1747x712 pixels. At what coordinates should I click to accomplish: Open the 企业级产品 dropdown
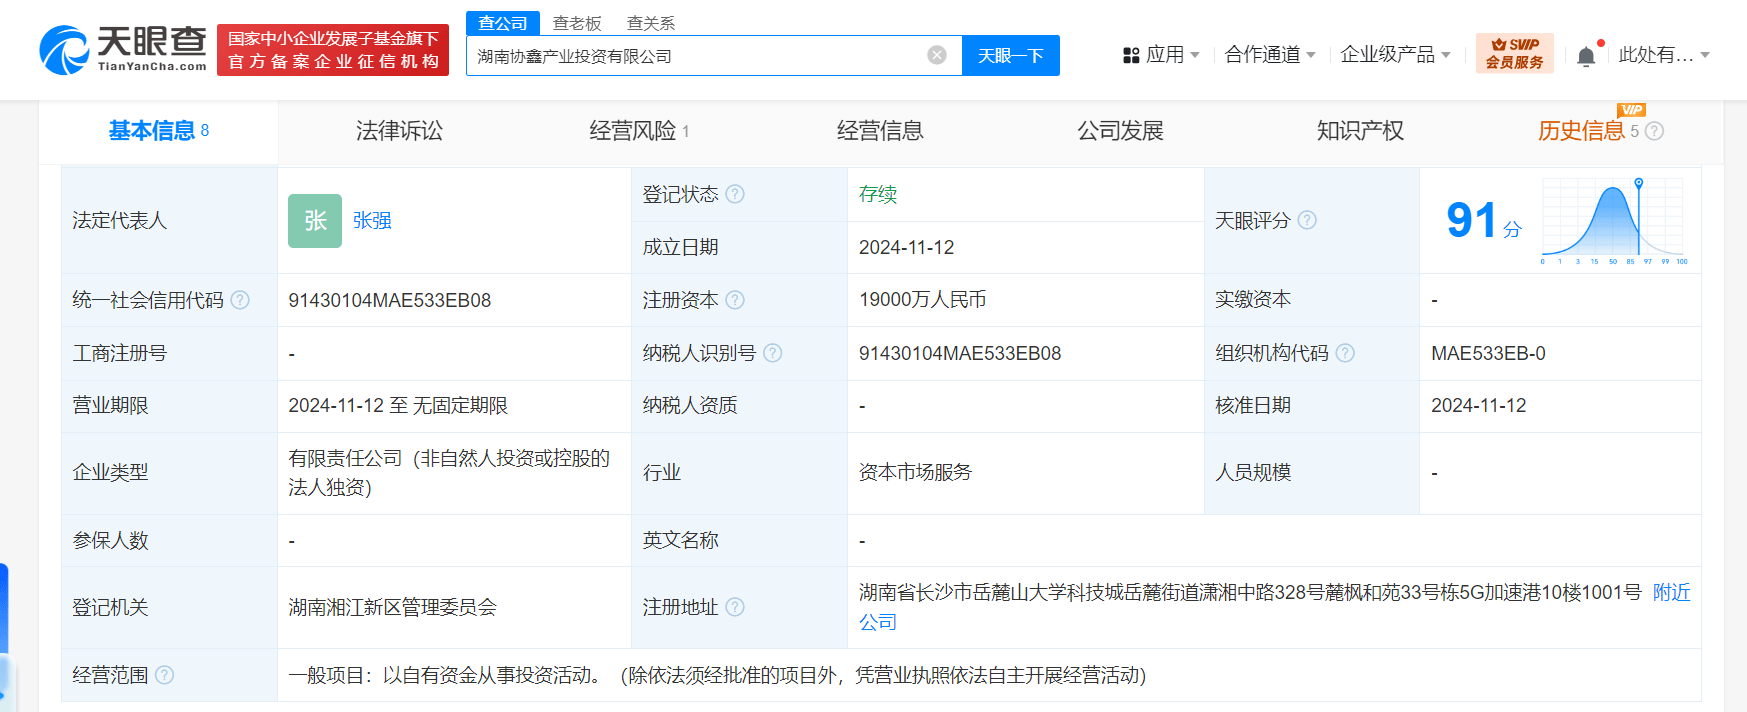[1395, 55]
